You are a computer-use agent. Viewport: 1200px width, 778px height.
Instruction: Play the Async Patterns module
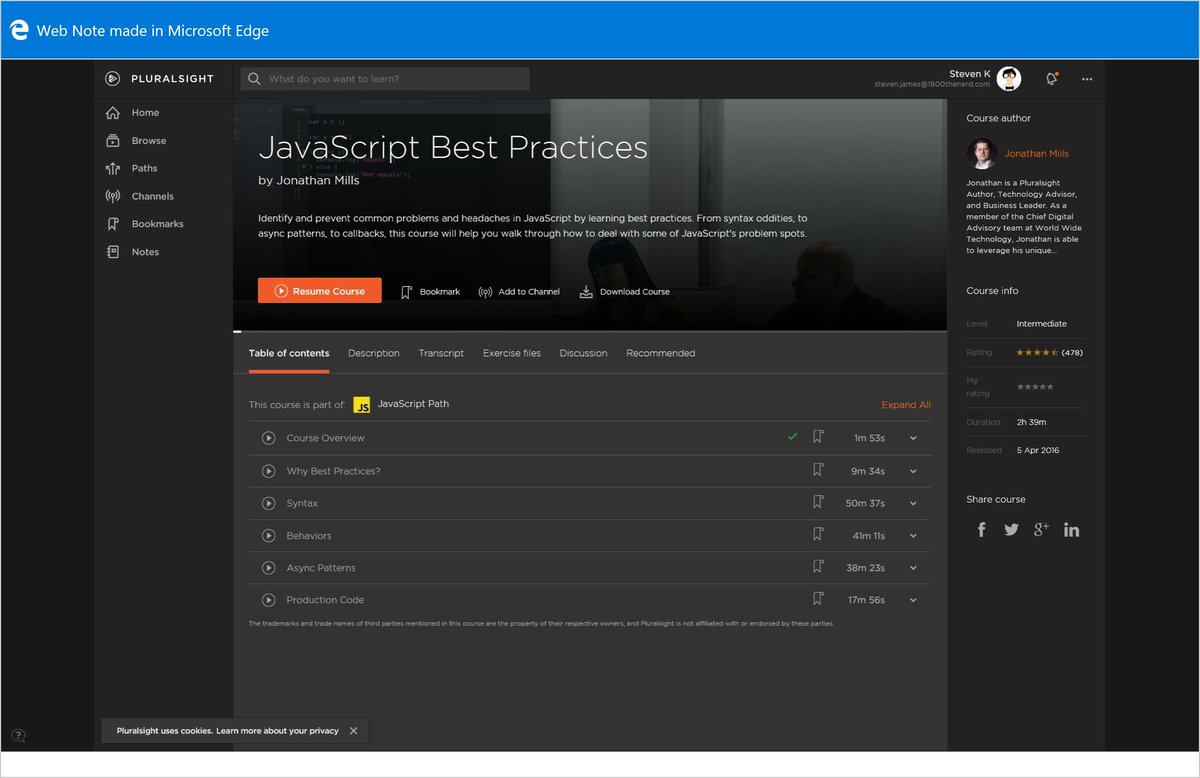coord(268,568)
